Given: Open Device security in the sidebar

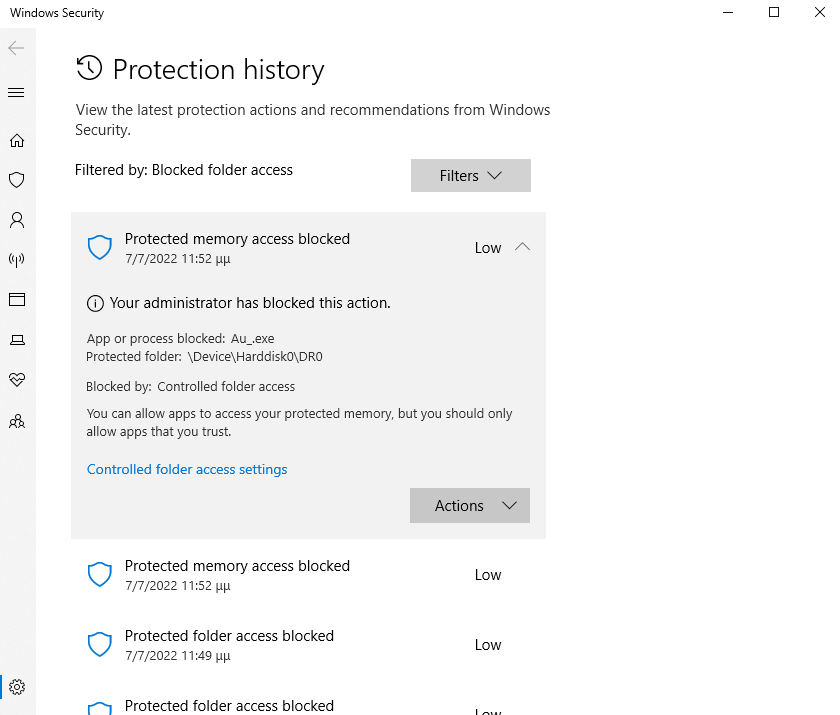Looking at the screenshot, I should [16, 340].
